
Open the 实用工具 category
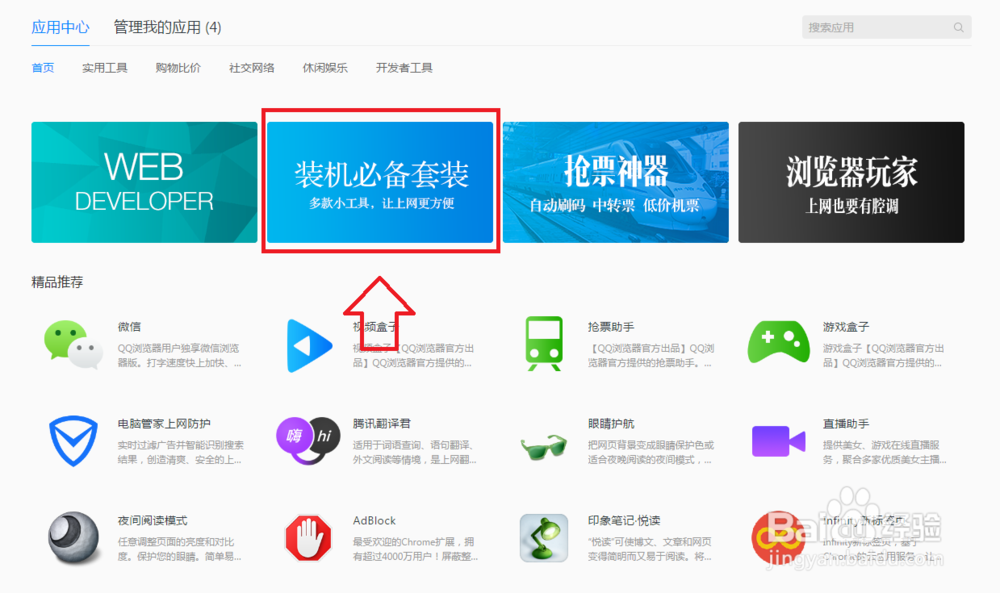point(104,68)
